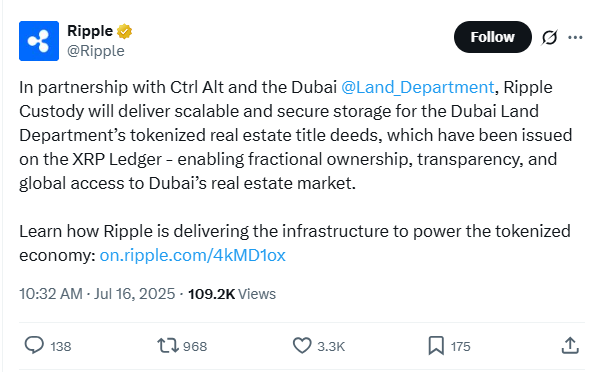
Task: Open the on.ripple.com/4kMD1ox link
Action: pos(192,255)
